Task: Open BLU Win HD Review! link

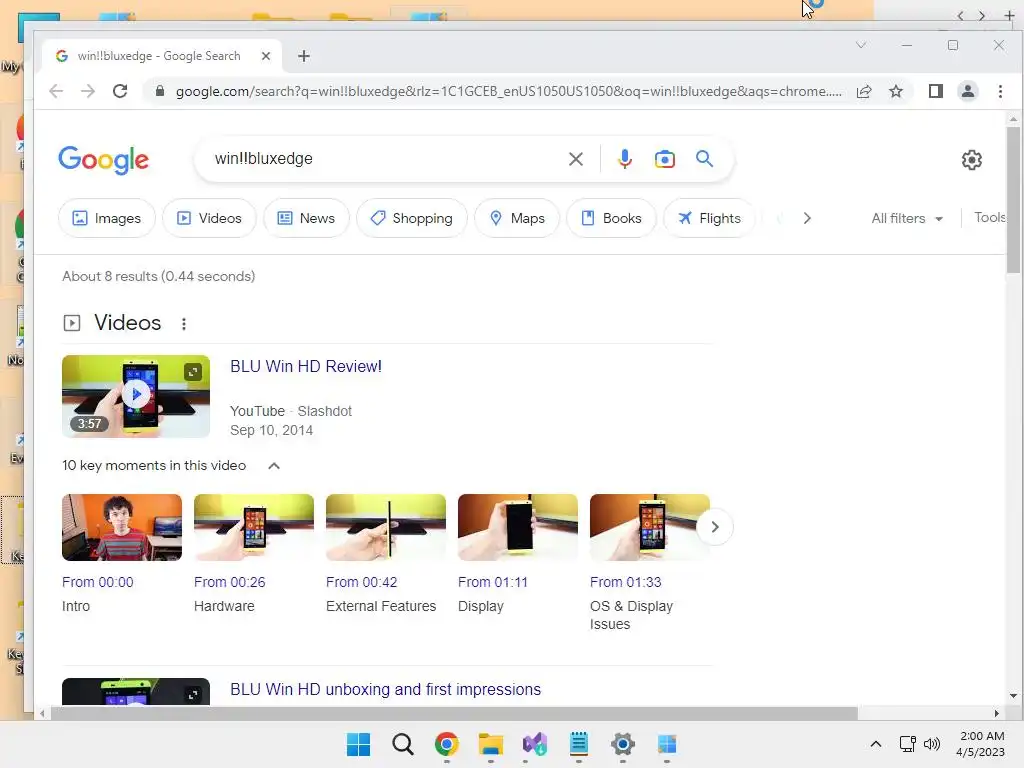Action: tap(306, 366)
